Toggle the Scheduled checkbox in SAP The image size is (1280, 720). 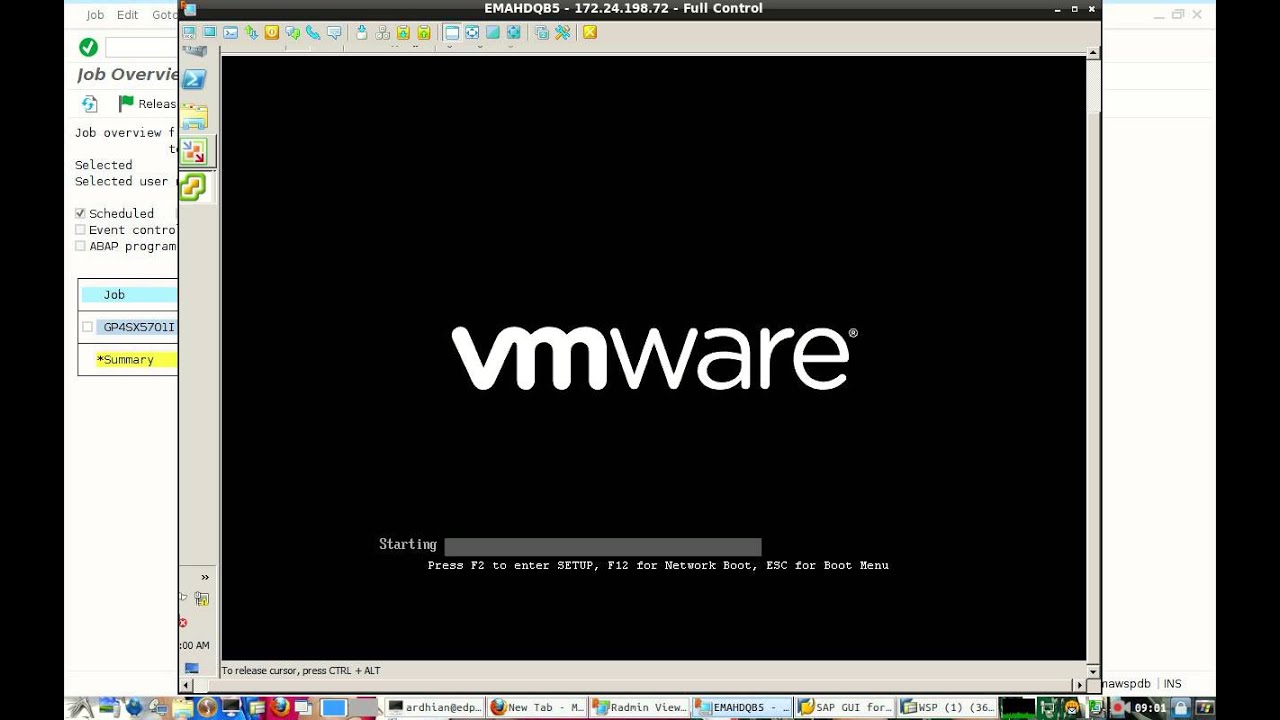[x=80, y=213]
